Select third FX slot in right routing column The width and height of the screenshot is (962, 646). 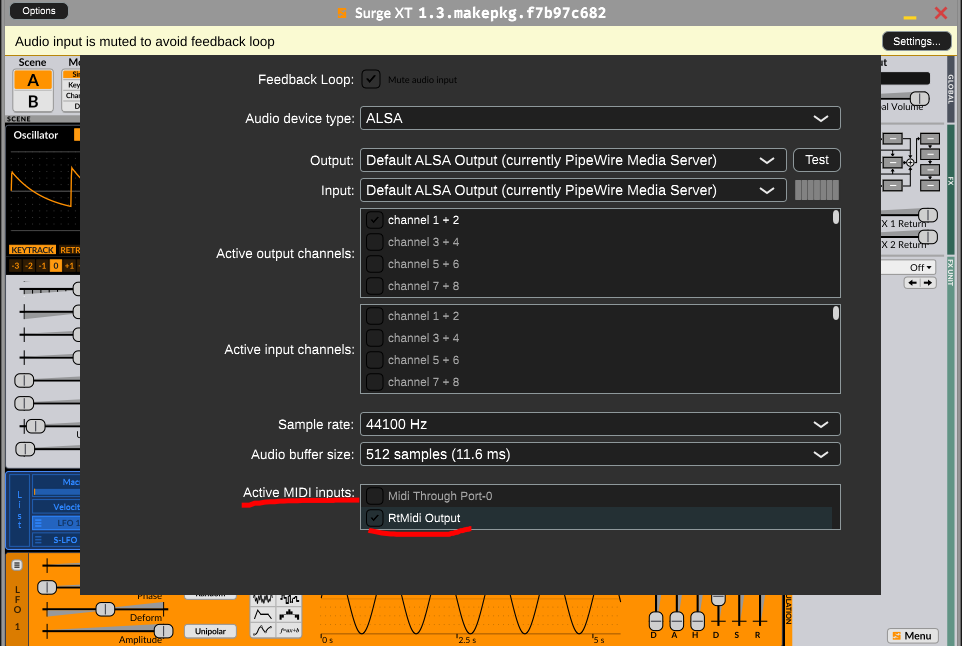coord(930,170)
